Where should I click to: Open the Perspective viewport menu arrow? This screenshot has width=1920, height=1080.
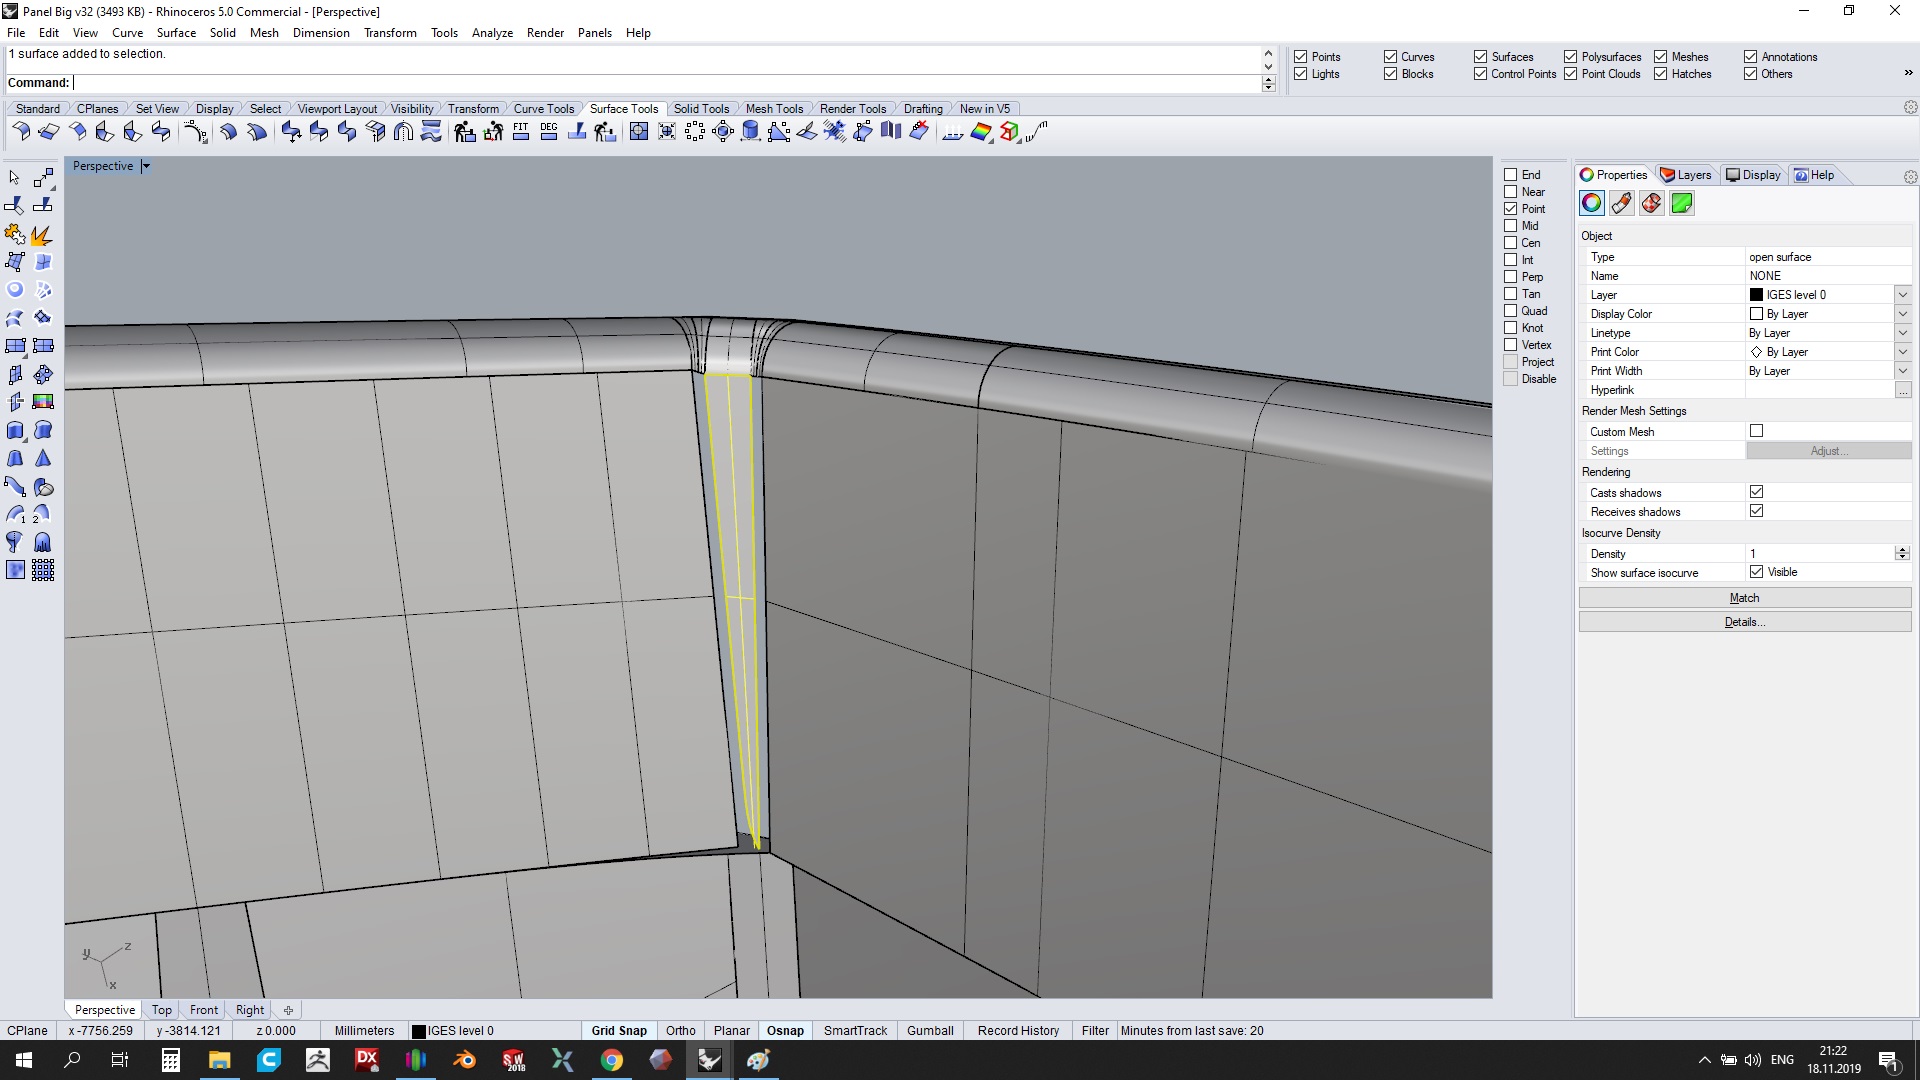(146, 167)
